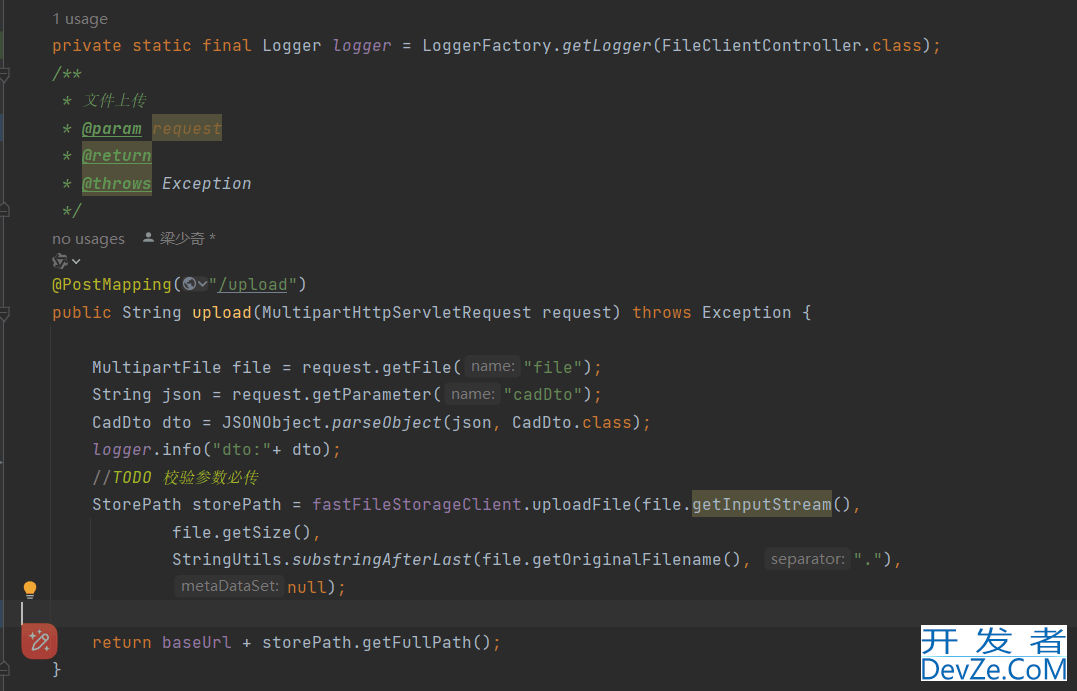Image resolution: width=1077 pixels, height=691 pixels.
Task: Click the gear-like inlay icon below no usages
Action: click(60, 261)
